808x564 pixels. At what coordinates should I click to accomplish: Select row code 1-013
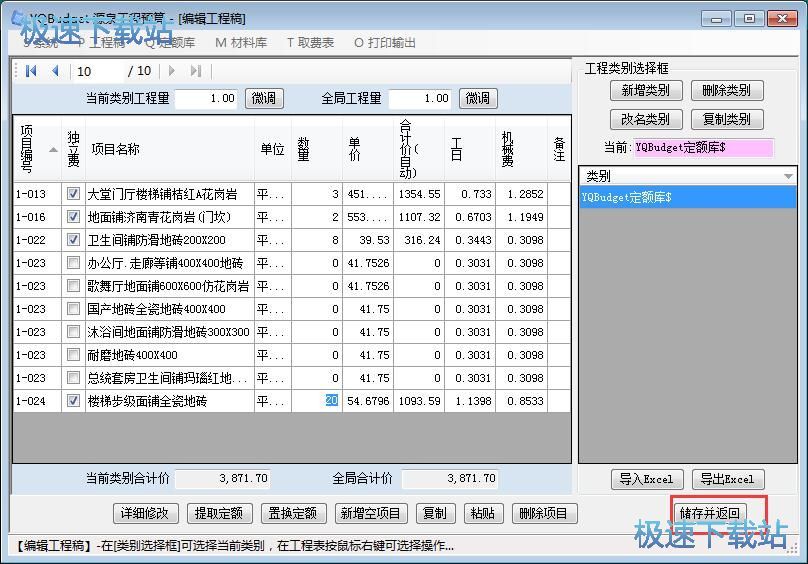37,194
